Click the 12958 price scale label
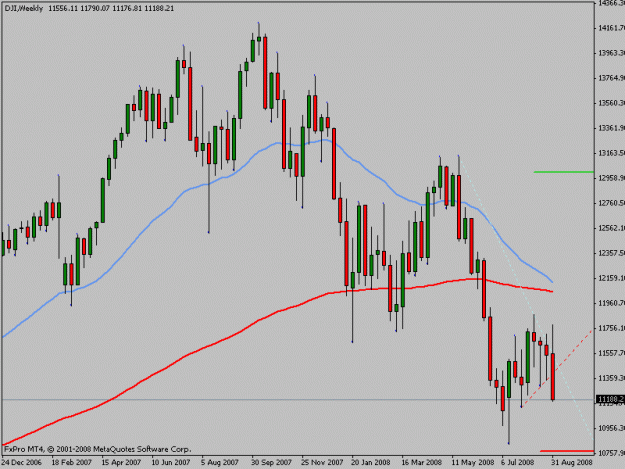 611,178
